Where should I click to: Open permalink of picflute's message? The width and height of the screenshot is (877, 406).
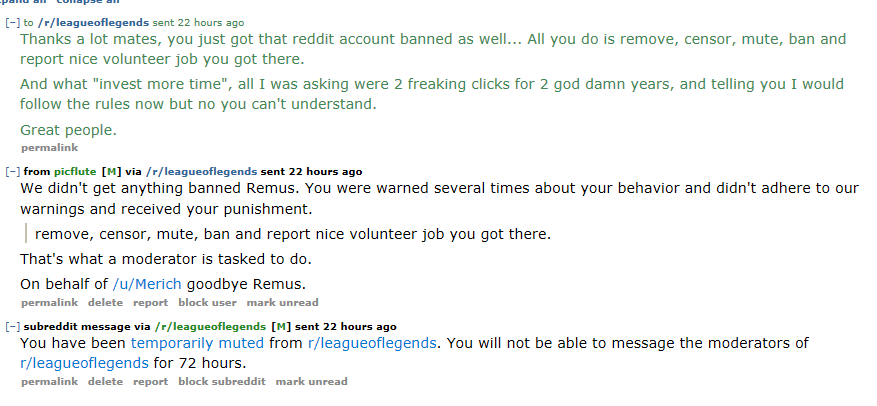[50, 303]
